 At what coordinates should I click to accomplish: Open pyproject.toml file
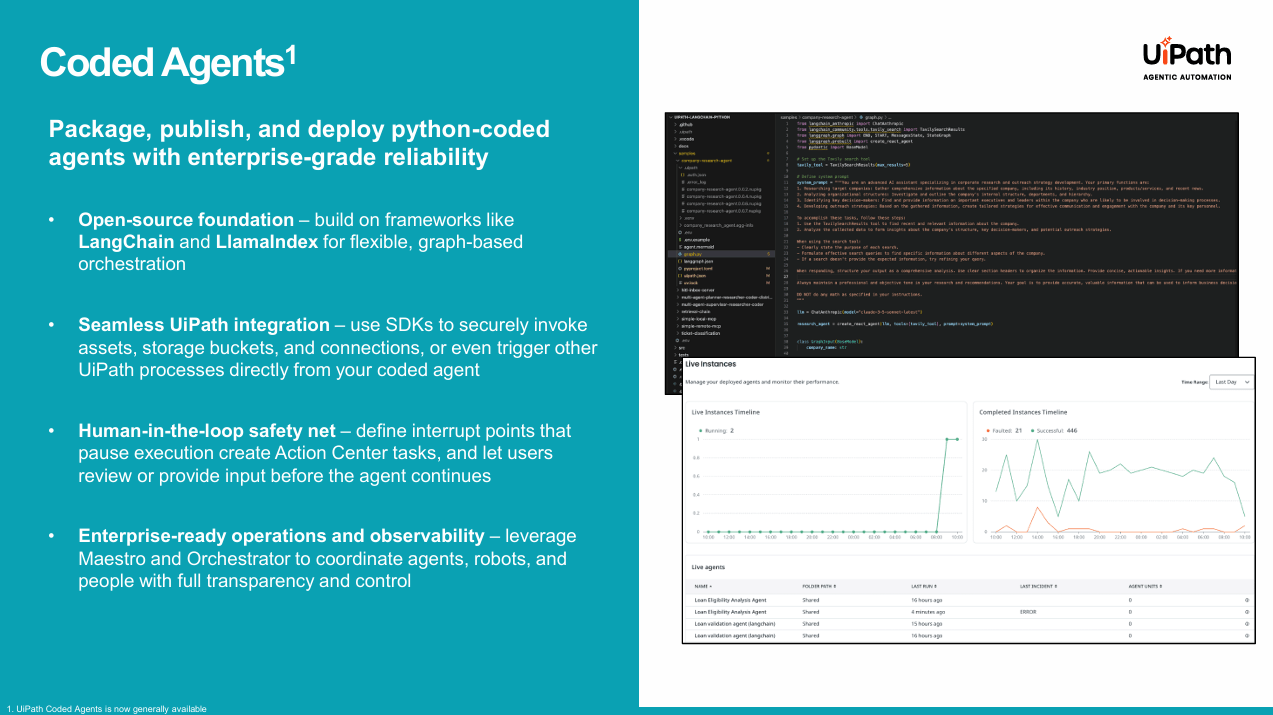click(692, 268)
